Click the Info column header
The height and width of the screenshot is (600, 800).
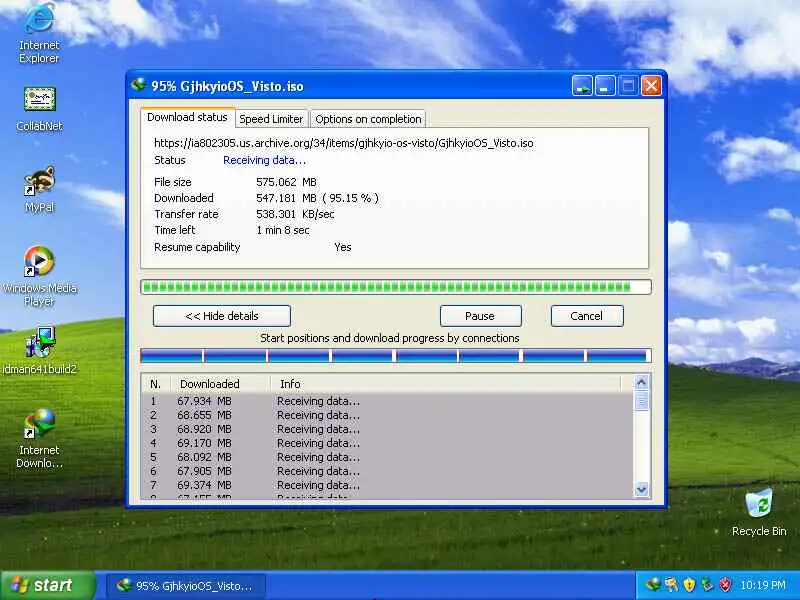click(446, 384)
